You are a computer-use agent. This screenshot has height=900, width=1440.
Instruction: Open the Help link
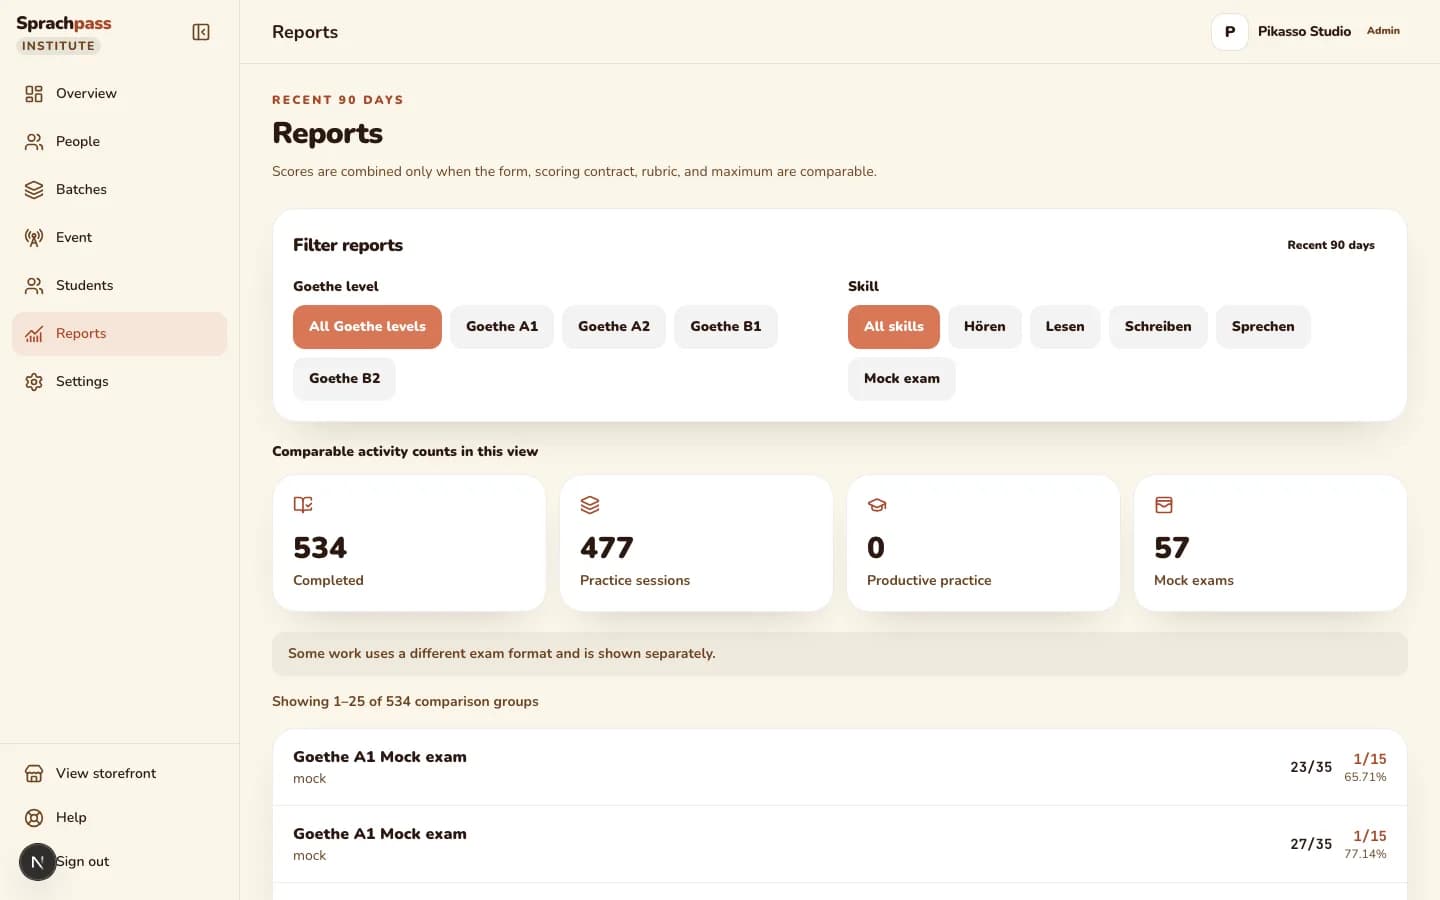(x=120, y=818)
